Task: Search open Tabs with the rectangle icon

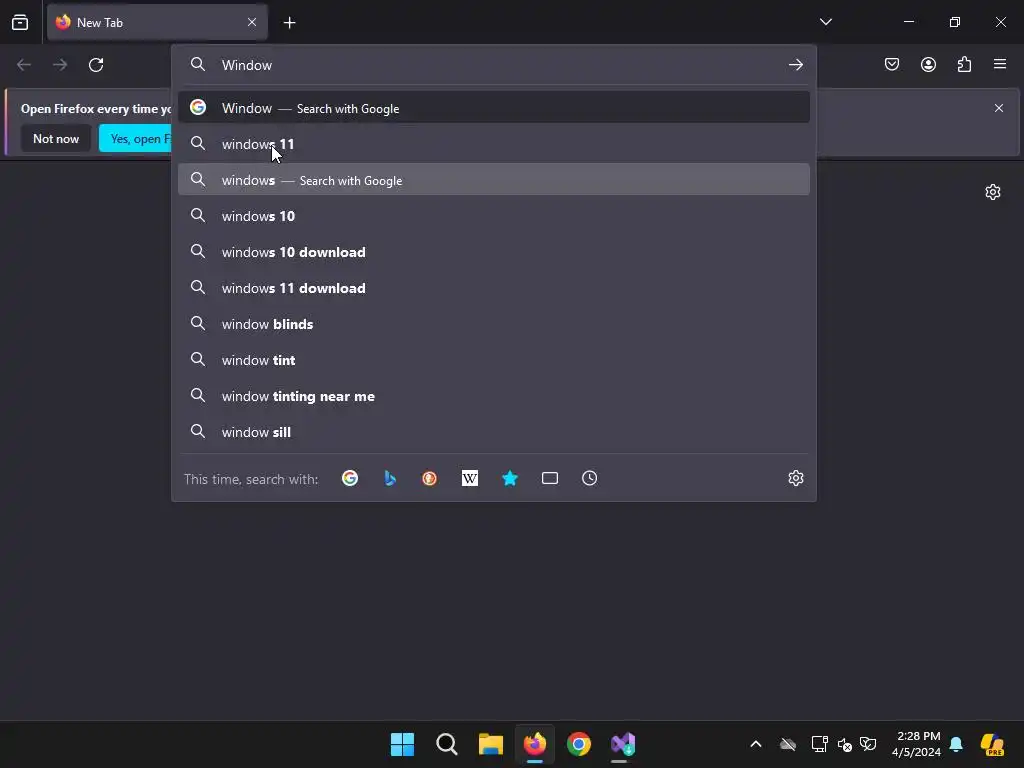Action: (550, 478)
